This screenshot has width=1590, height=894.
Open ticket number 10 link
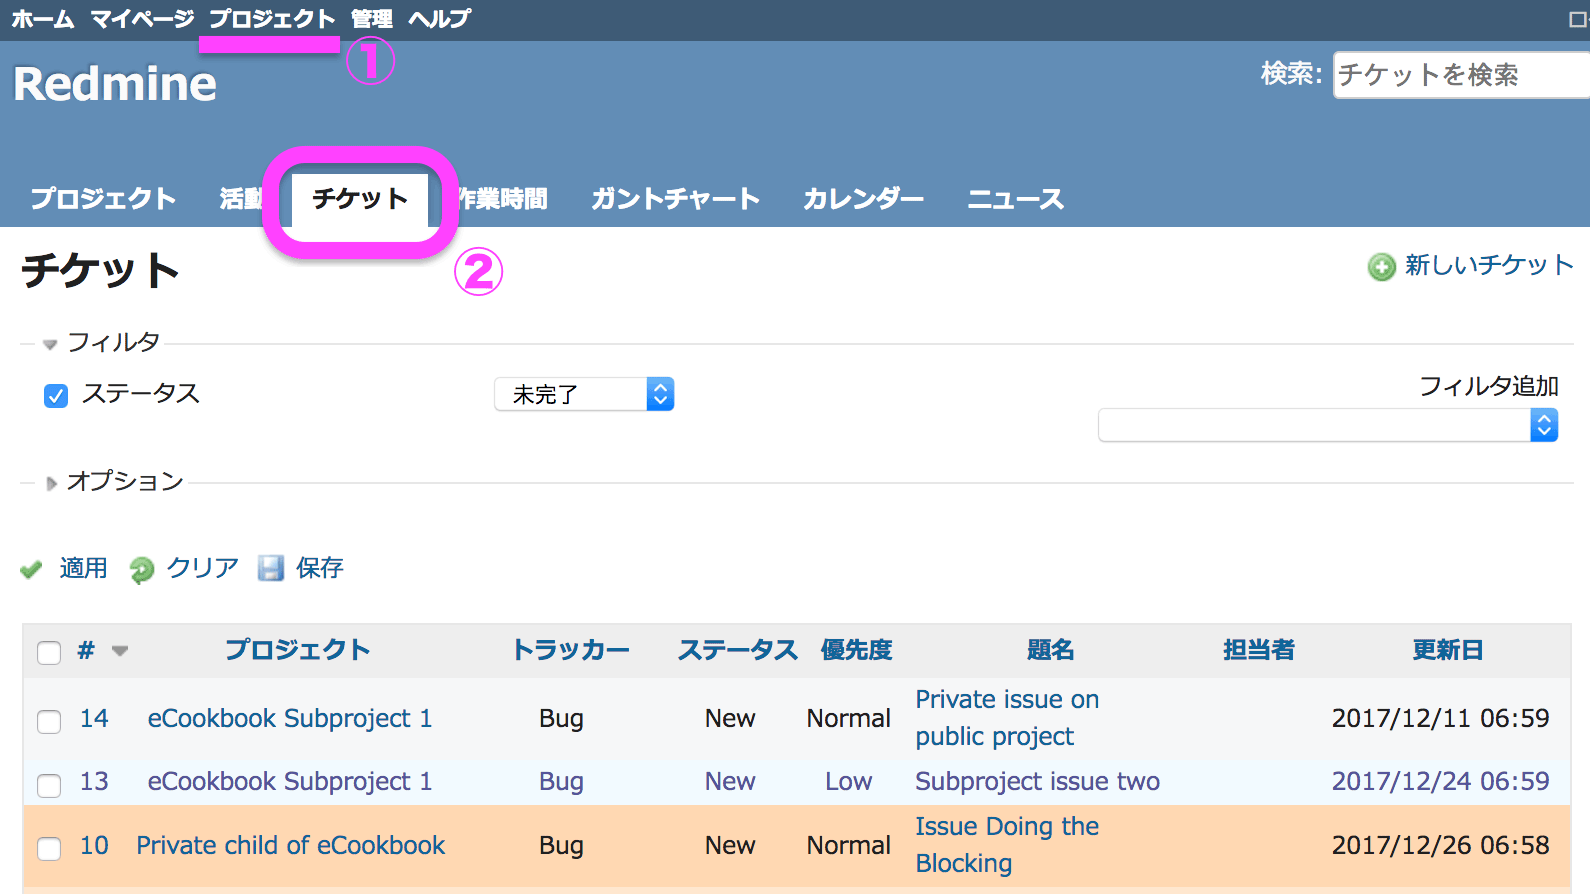click(x=94, y=845)
